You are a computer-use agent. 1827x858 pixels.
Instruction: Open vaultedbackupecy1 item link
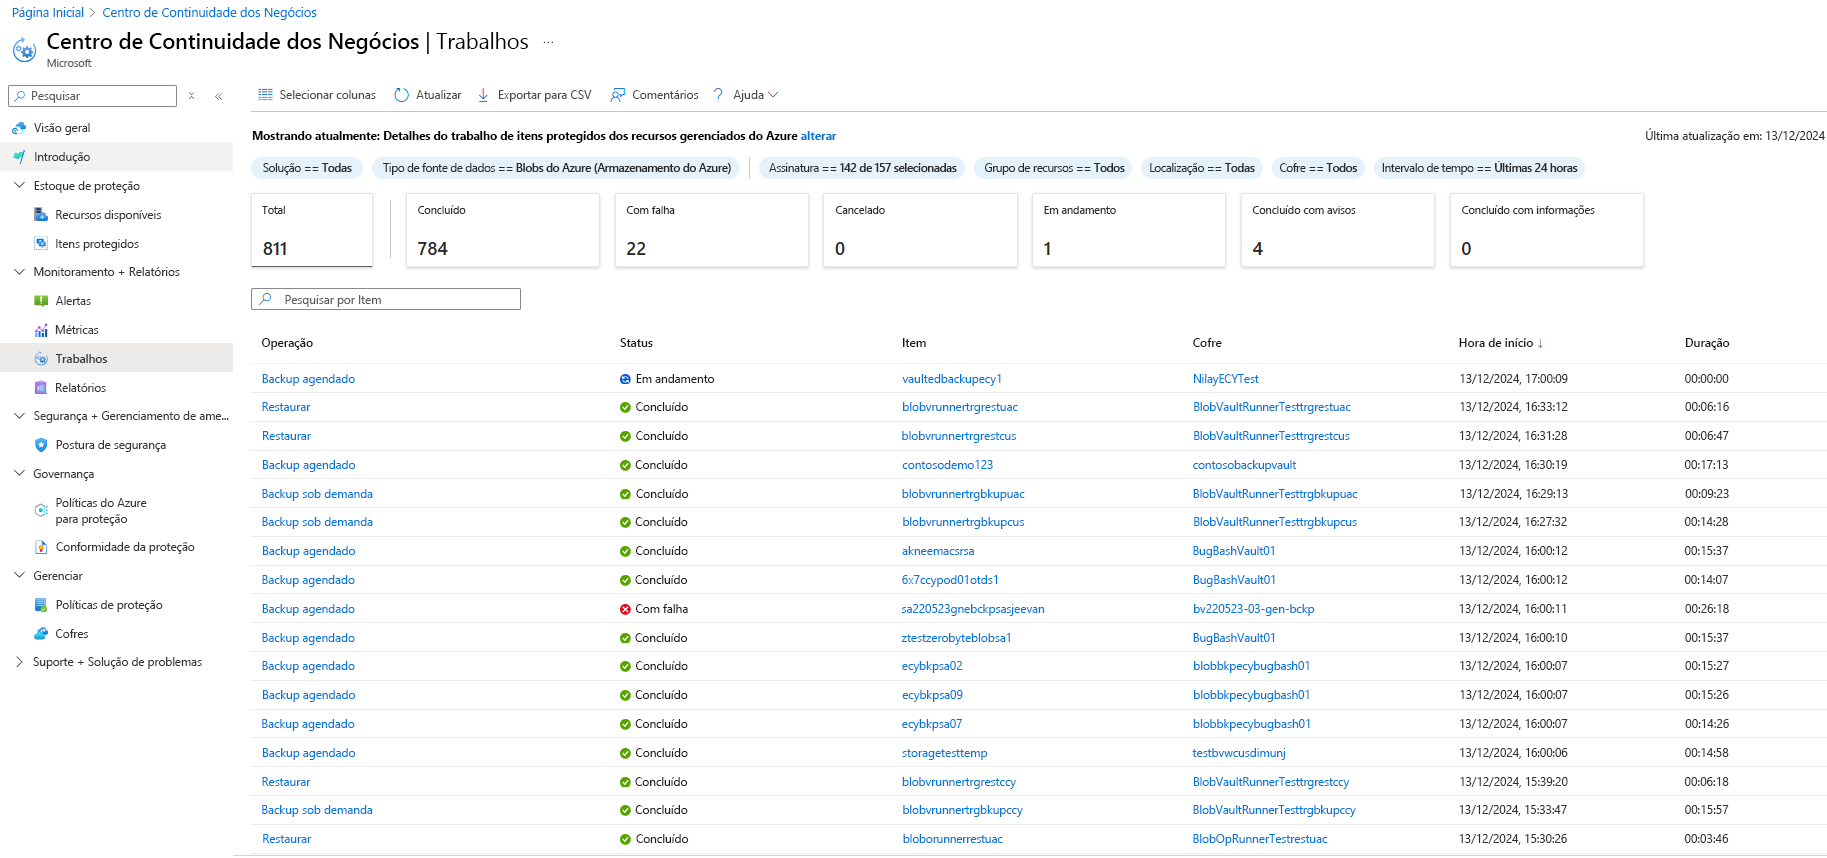point(951,379)
